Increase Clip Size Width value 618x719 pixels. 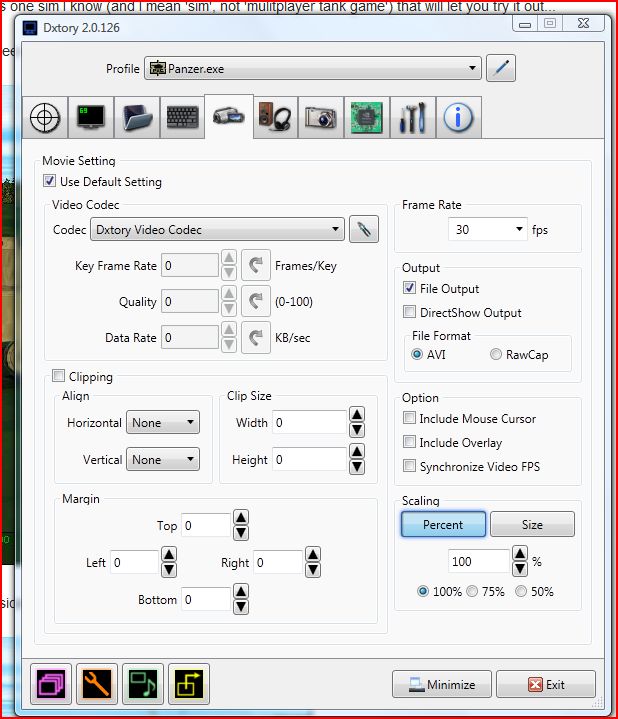pyautogui.click(x=357, y=415)
